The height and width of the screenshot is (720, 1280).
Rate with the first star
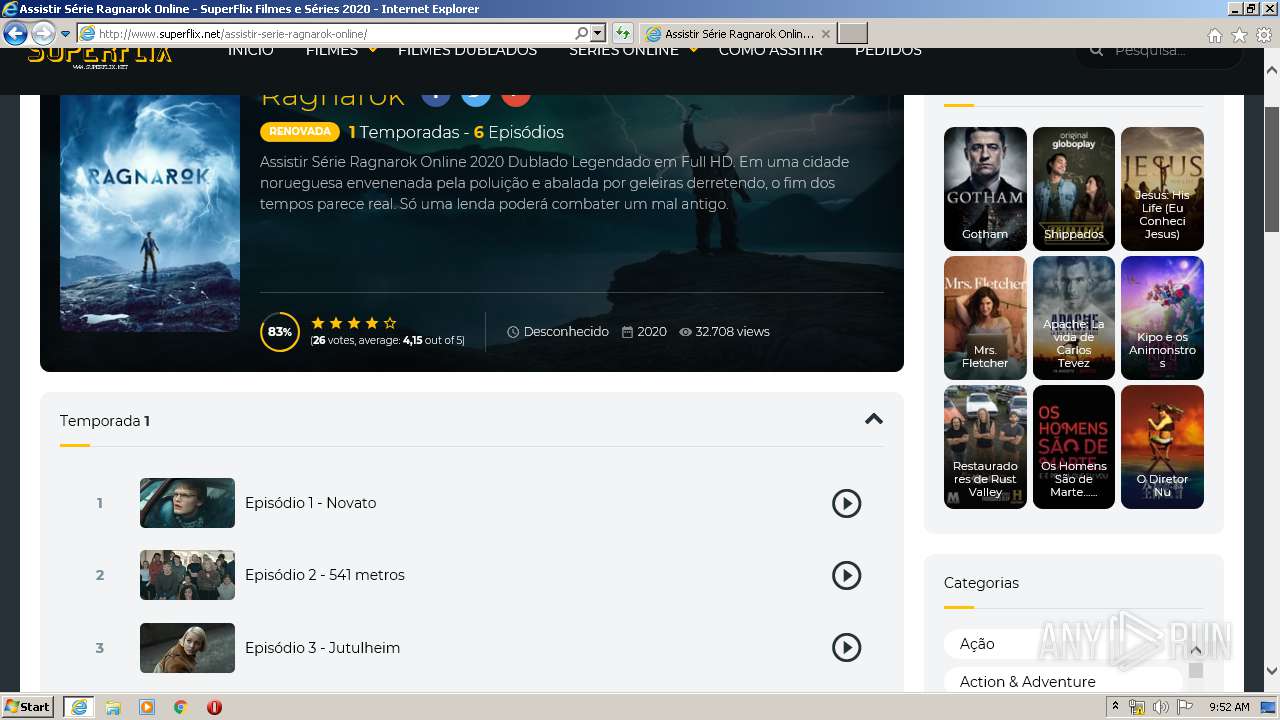pyautogui.click(x=318, y=323)
